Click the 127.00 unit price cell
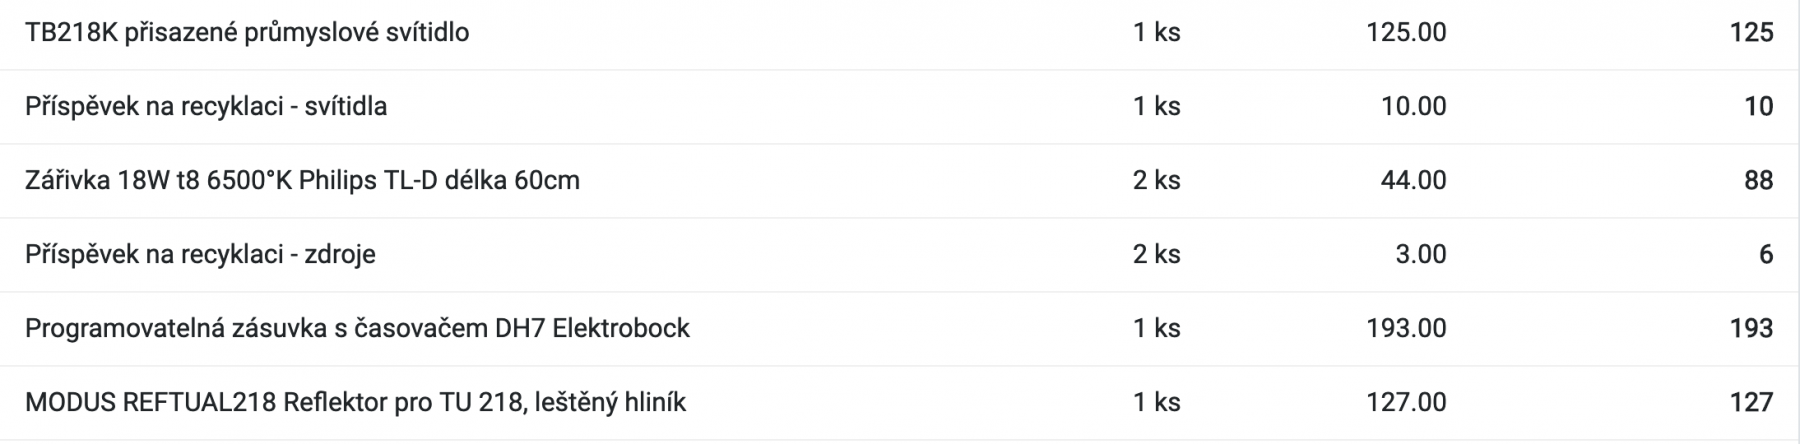Screen dimensions: 1800x444 click(x=1406, y=402)
